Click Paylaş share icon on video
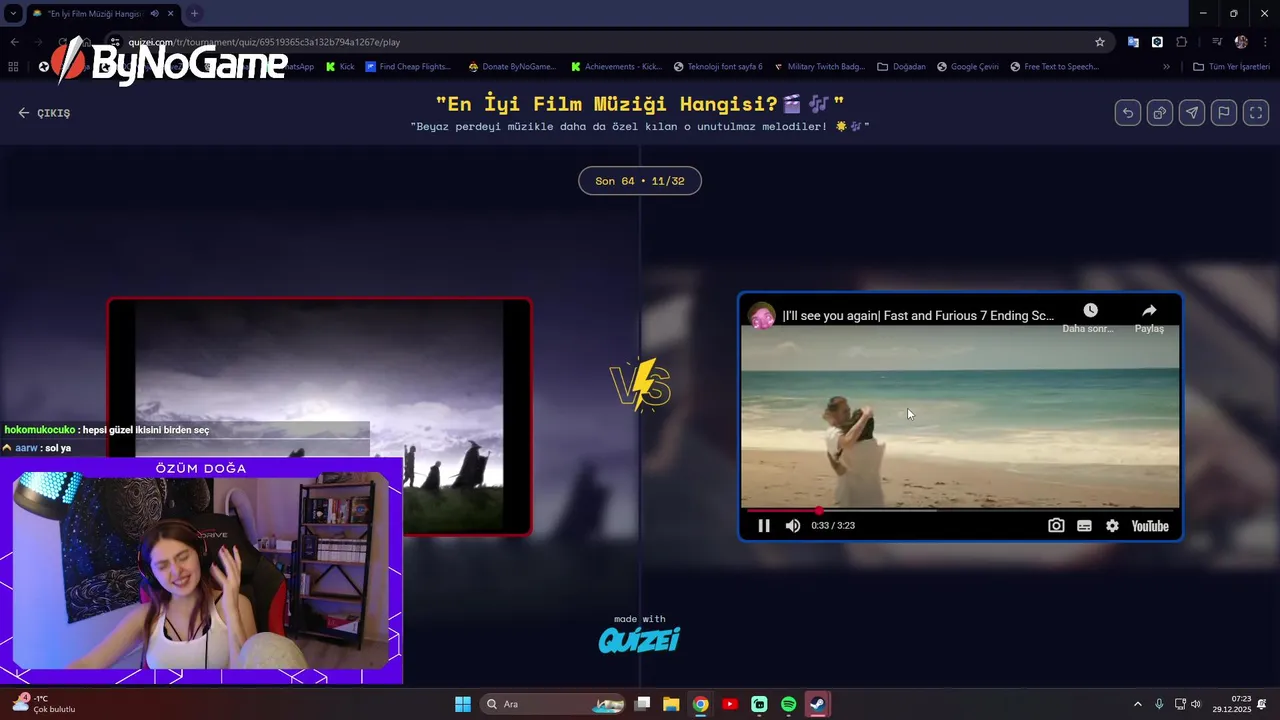This screenshot has height=720, width=1280. [x=1149, y=317]
